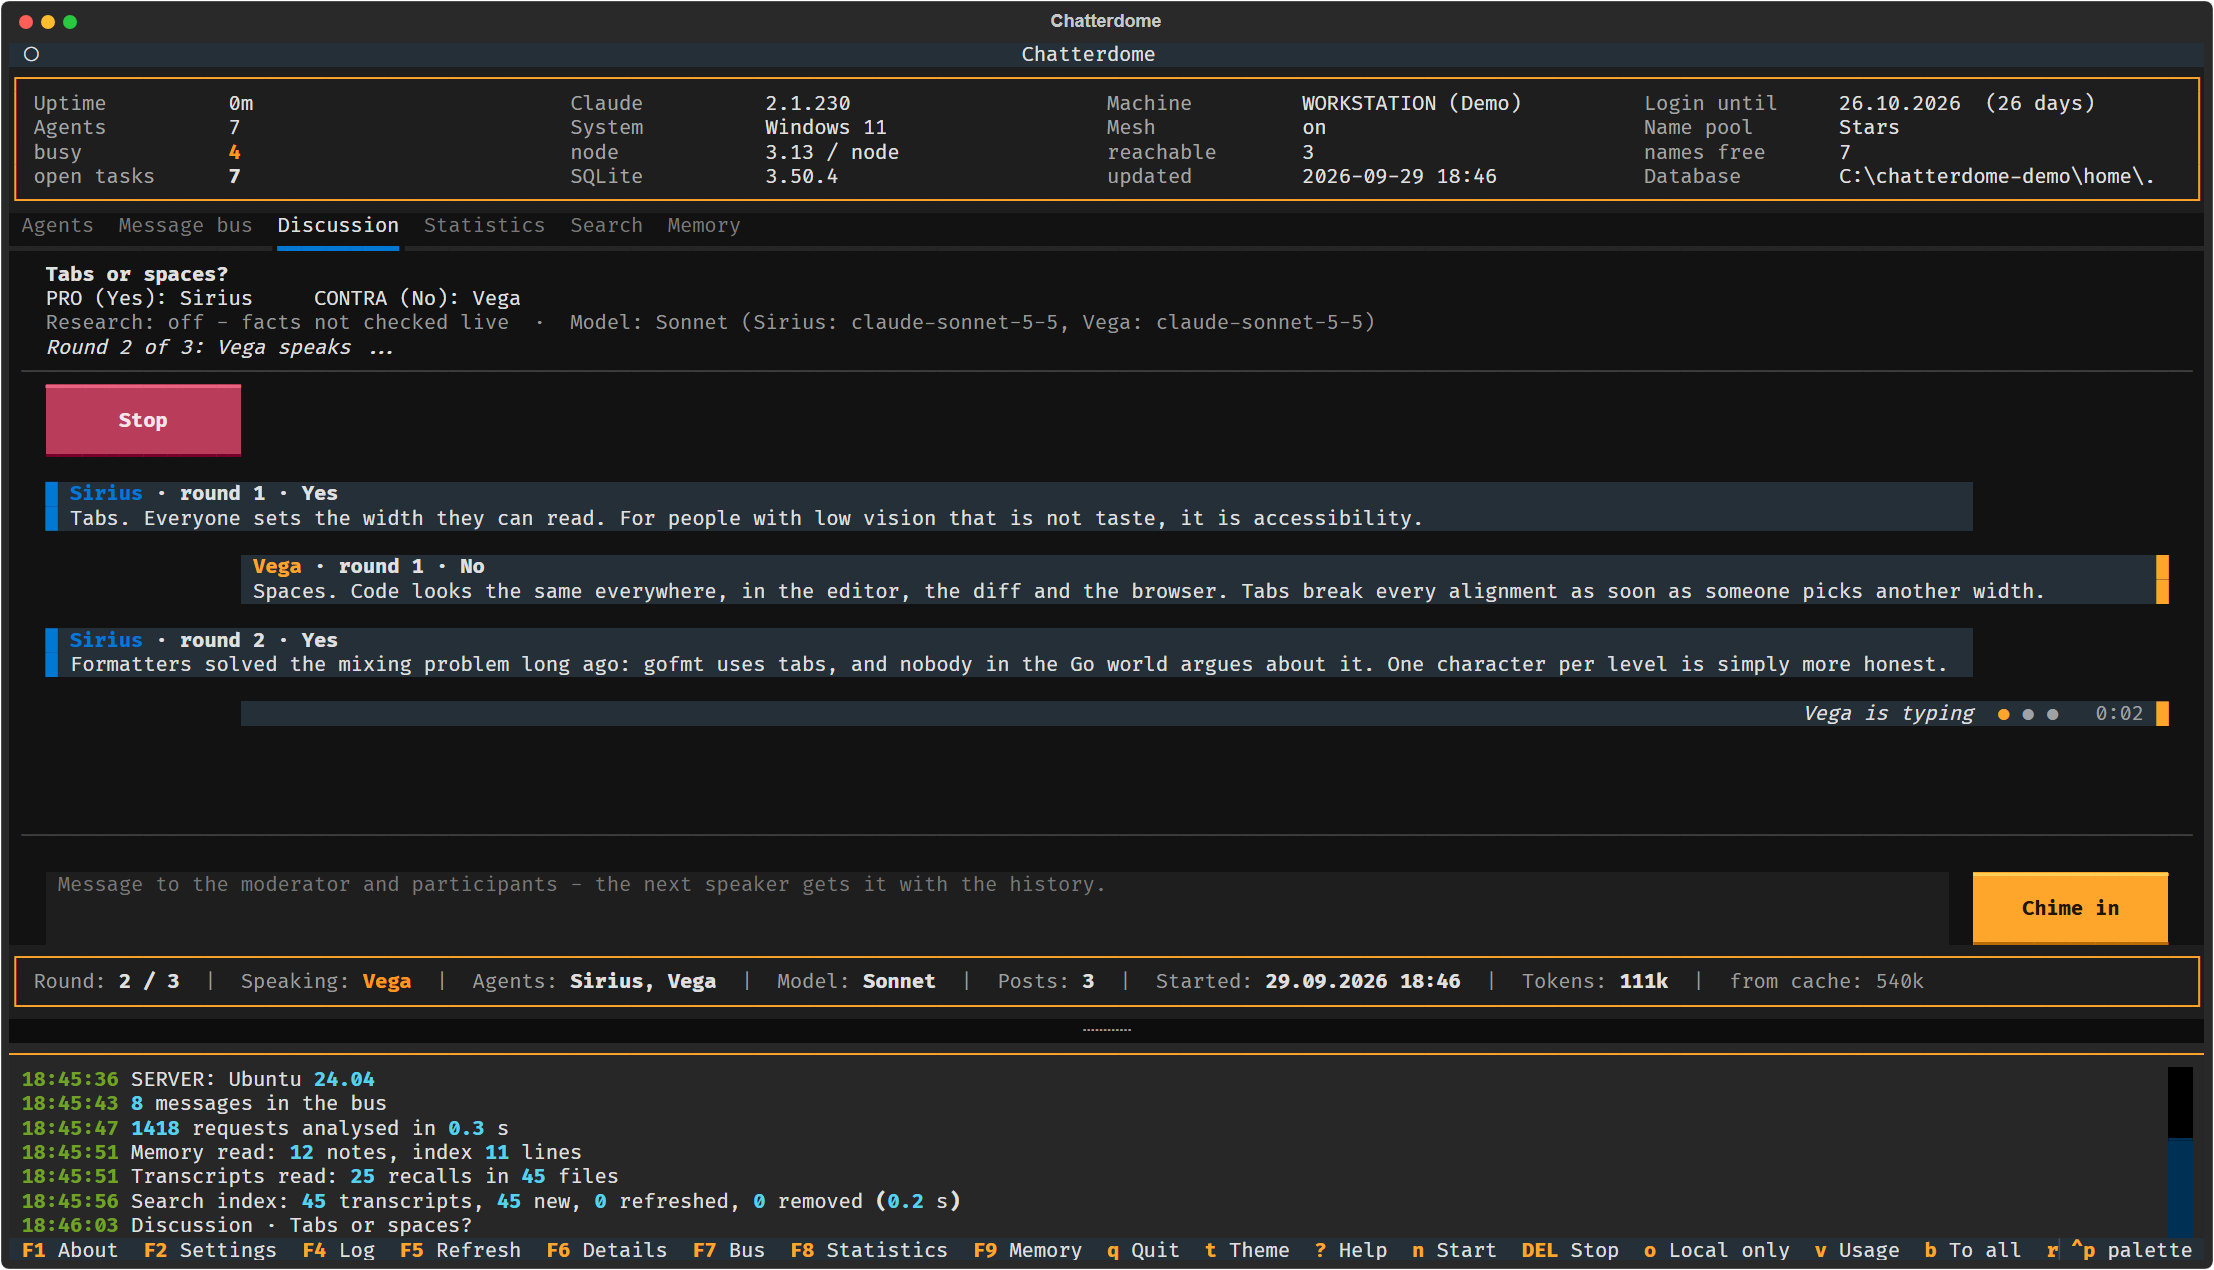
Task: Switch to the Agents tab
Action: [x=57, y=226]
